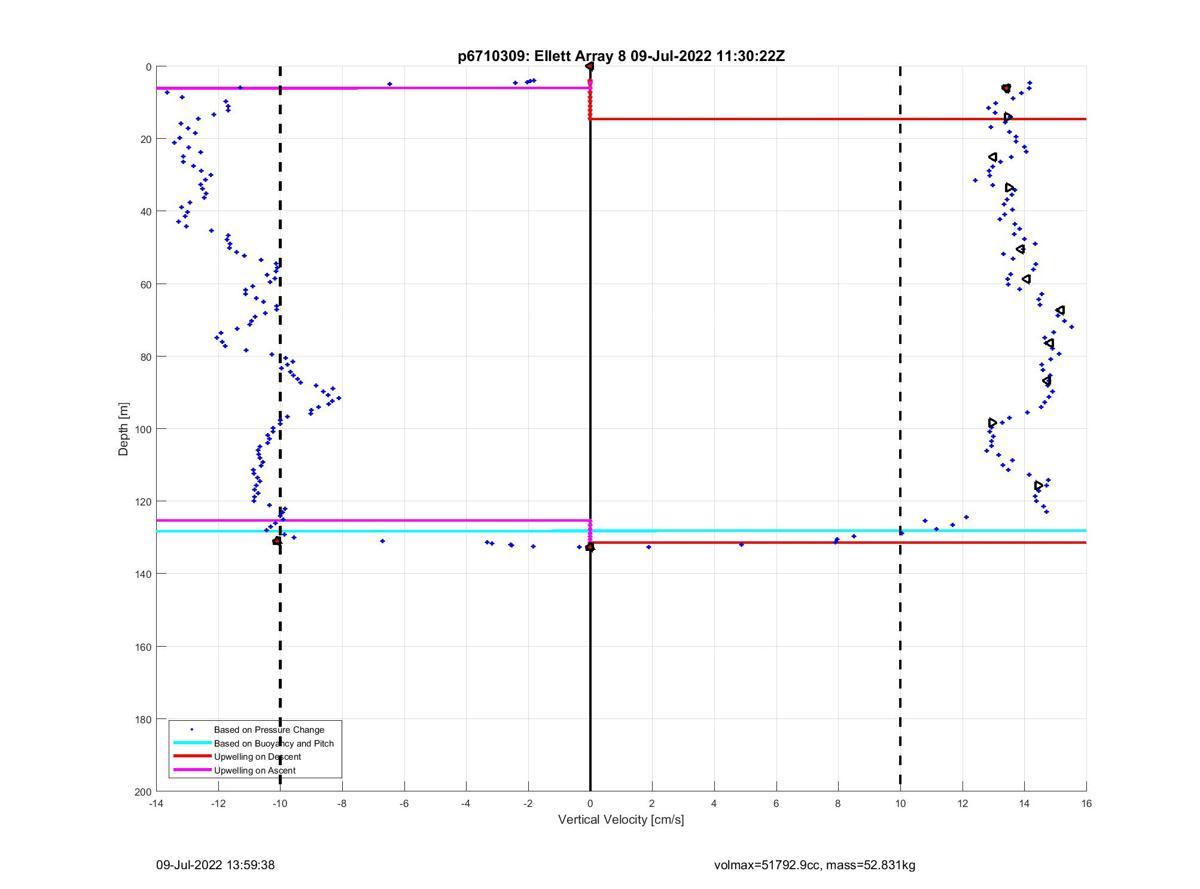Click the 'volmax=51792.9cc, mass=52.831kg' text

(814, 865)
